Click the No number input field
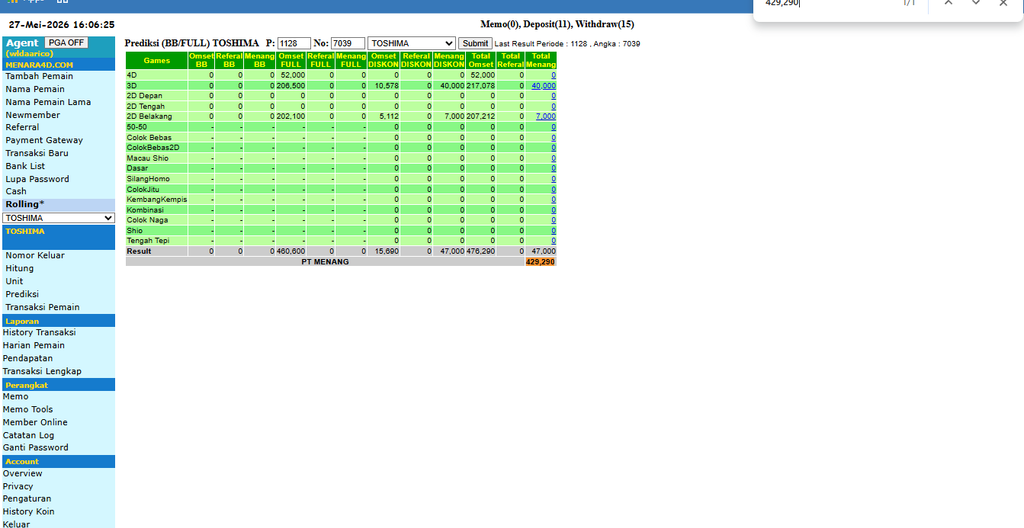The width and height of the screenshot is (1024, 528). tap(347, 43)
